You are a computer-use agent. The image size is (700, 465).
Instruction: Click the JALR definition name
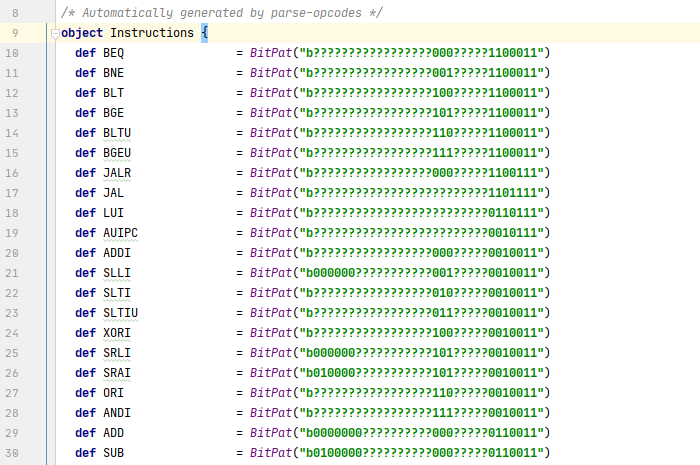click(x=117, y=173)
